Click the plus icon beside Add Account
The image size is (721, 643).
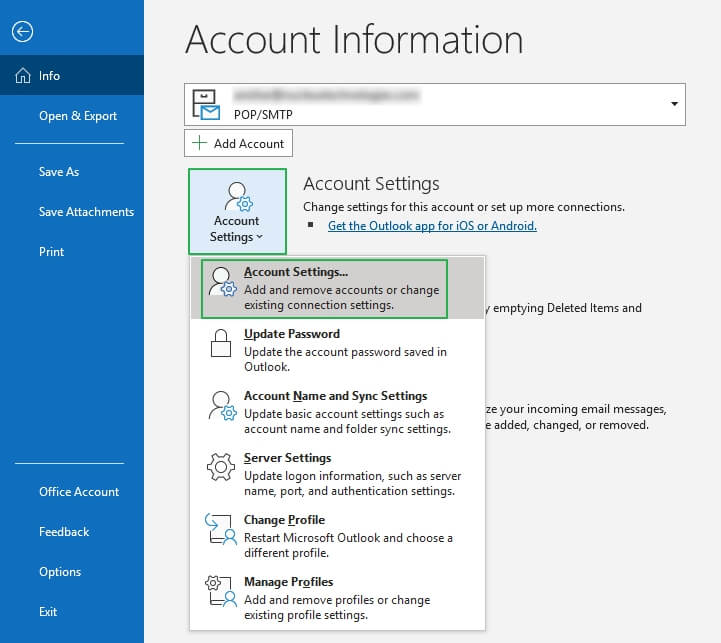click(x=200, y=143)
